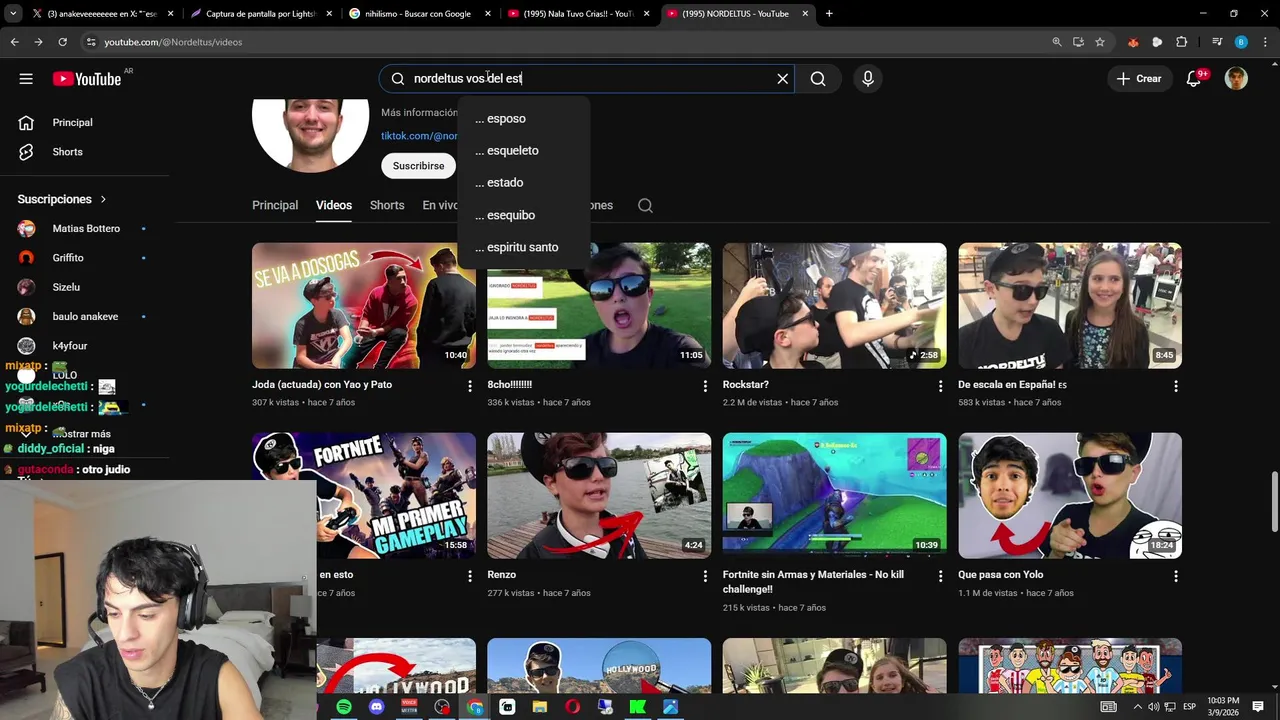Start voice search with the microphone

(x=868, y=79)
